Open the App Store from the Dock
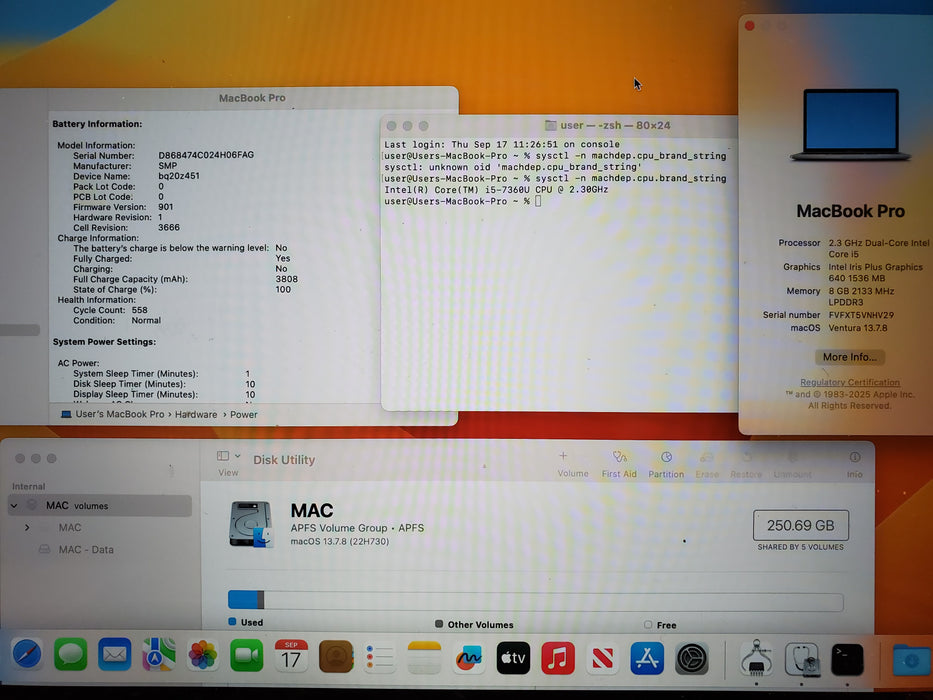 [647, 659]
